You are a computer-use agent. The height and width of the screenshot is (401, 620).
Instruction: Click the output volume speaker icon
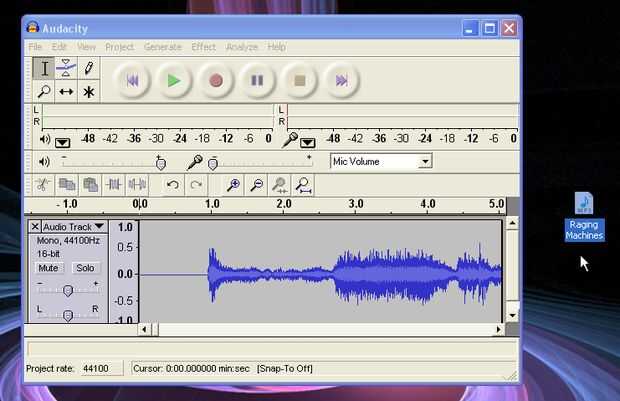tap(44, 161)
